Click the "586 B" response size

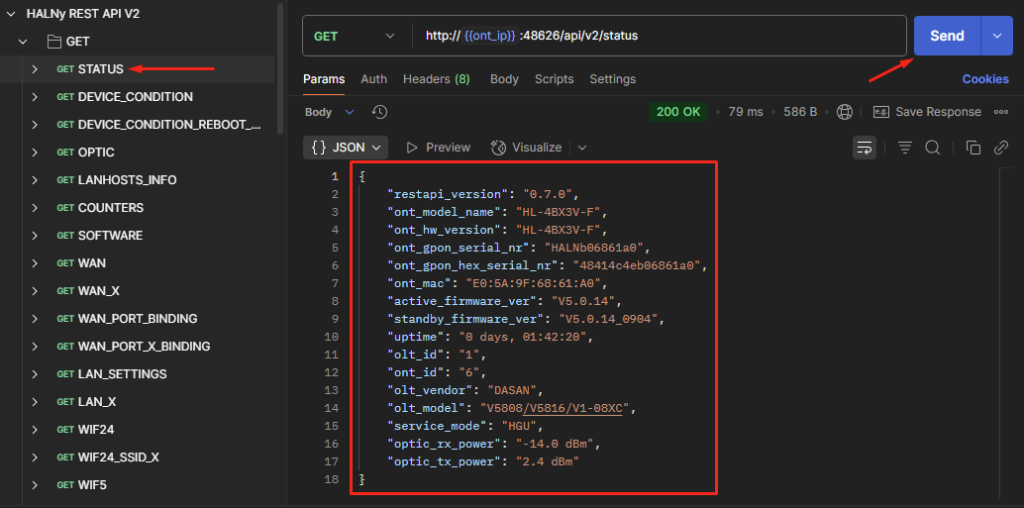801,112
